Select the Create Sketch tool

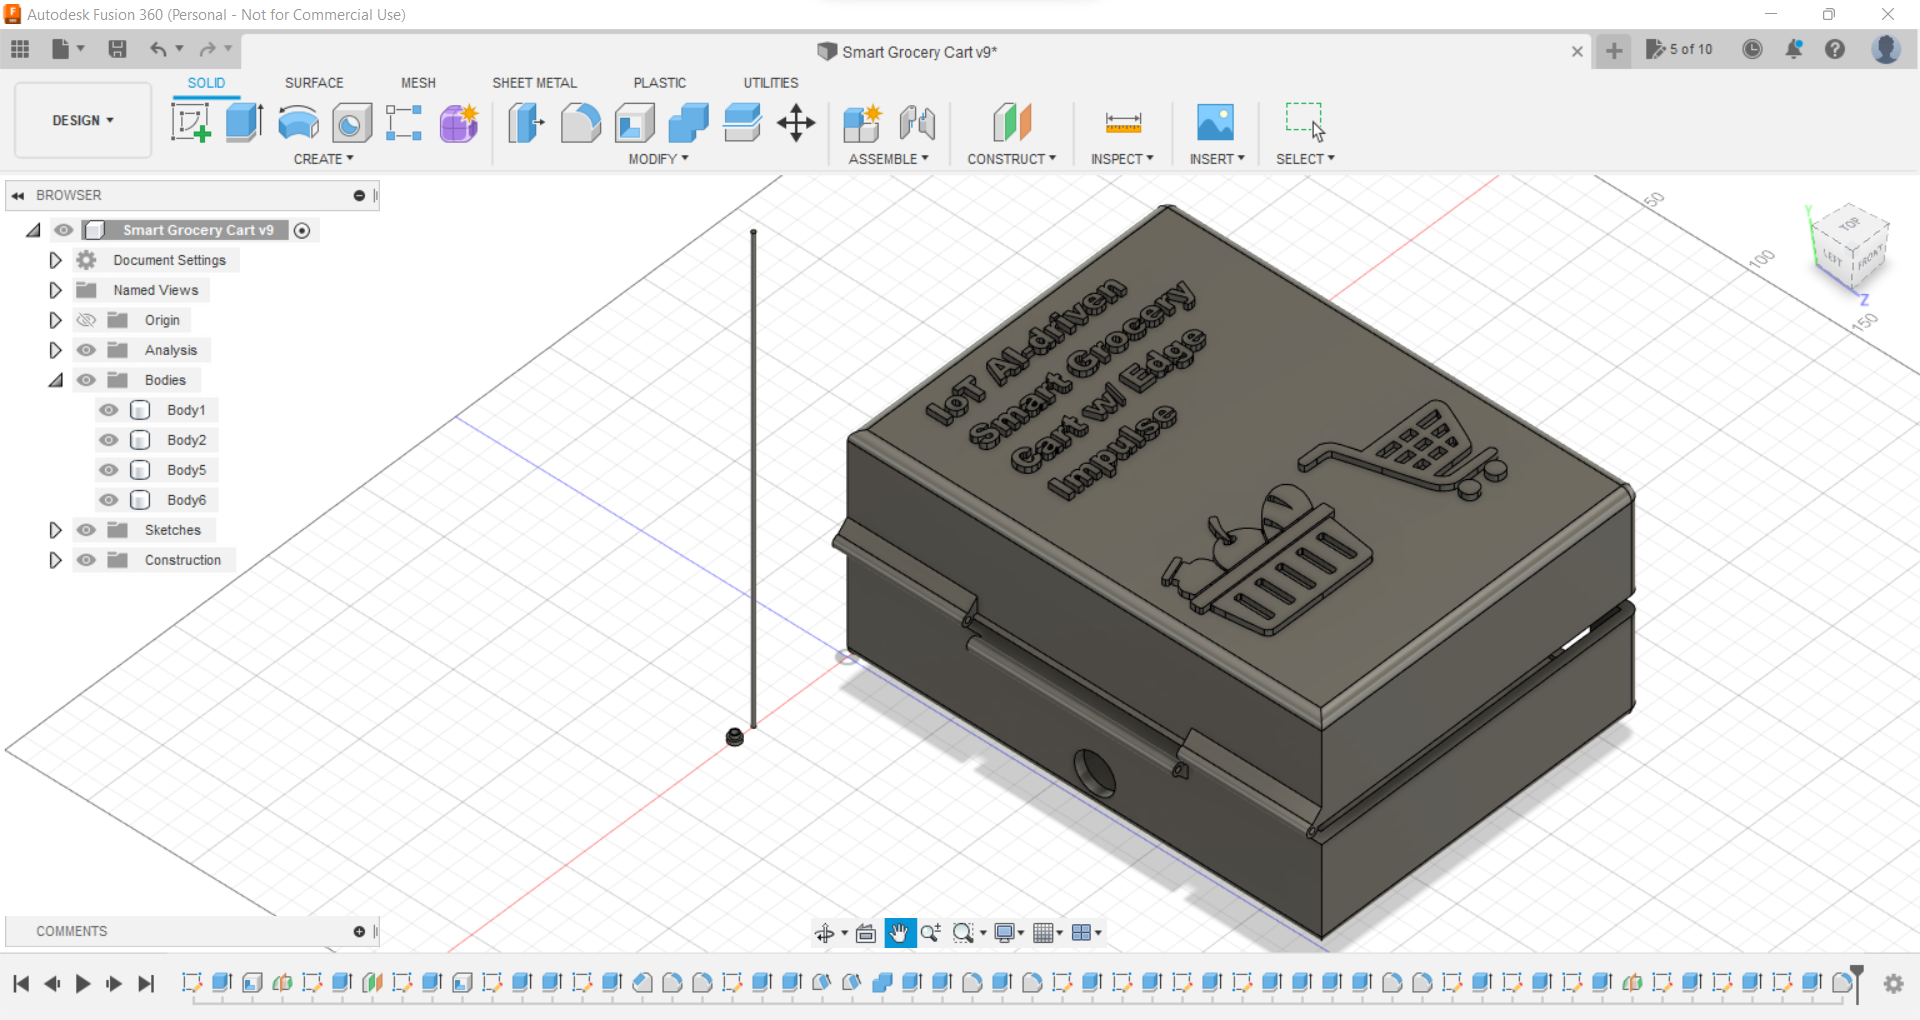tap(190, 123)
